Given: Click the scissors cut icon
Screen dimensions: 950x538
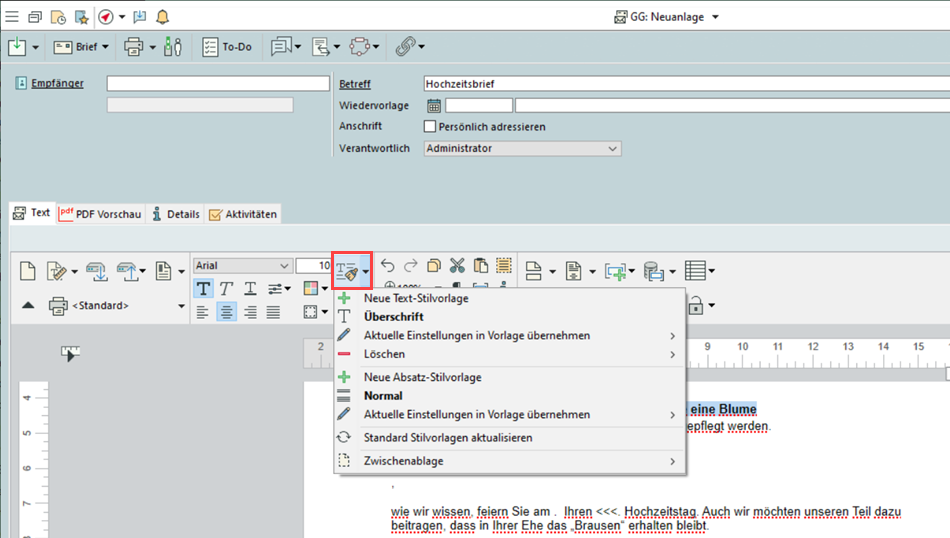Looking at the screenshot, I should 457,266.
